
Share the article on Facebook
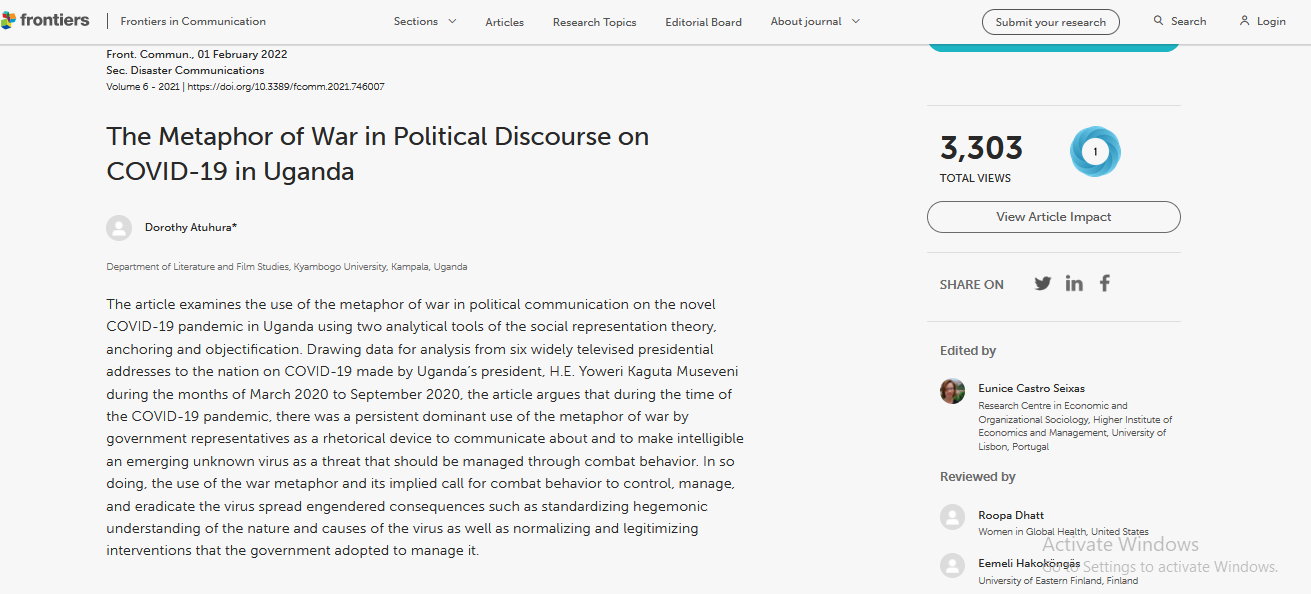click(1105, 283)
